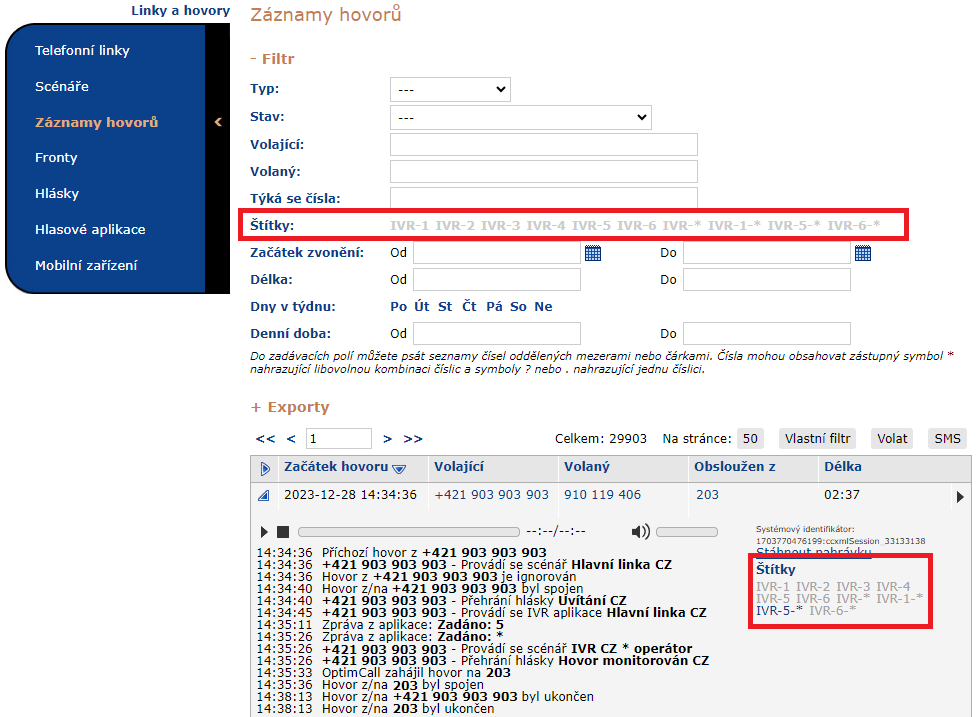Go to Hlasové aplikace in sidebar
The width and height of the screenshot is (977, 717).
[90, 229]
